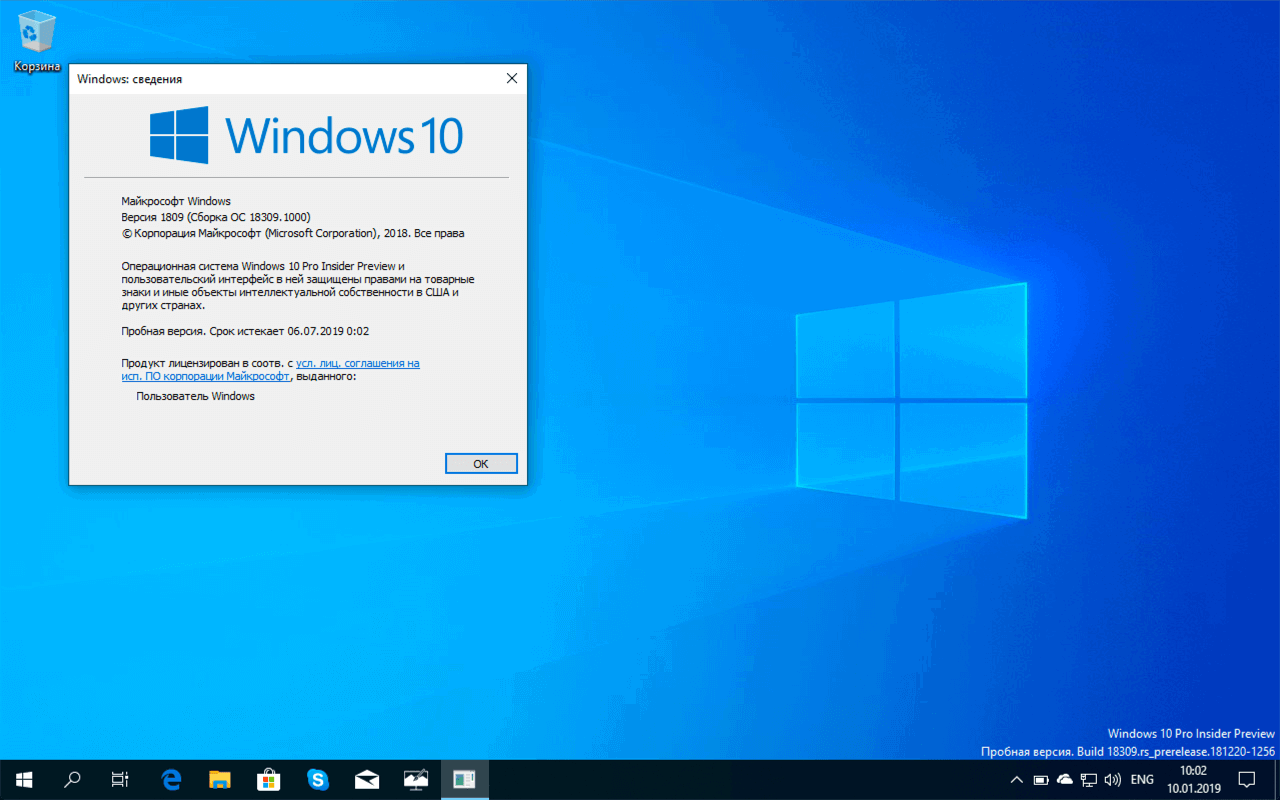This screenshot has width=1280, height=800.
Task: Open Microsoft Edge from the taskbar
Action: [170, 779]
